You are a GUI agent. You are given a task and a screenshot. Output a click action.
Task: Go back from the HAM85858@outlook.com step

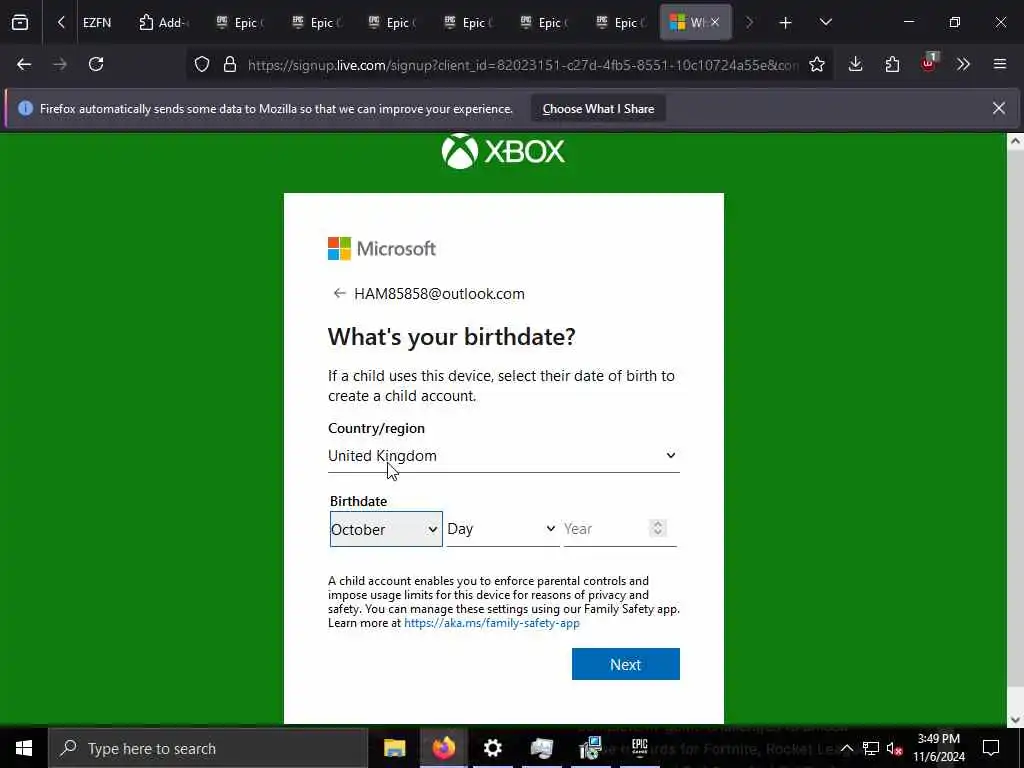click(339, 293)
